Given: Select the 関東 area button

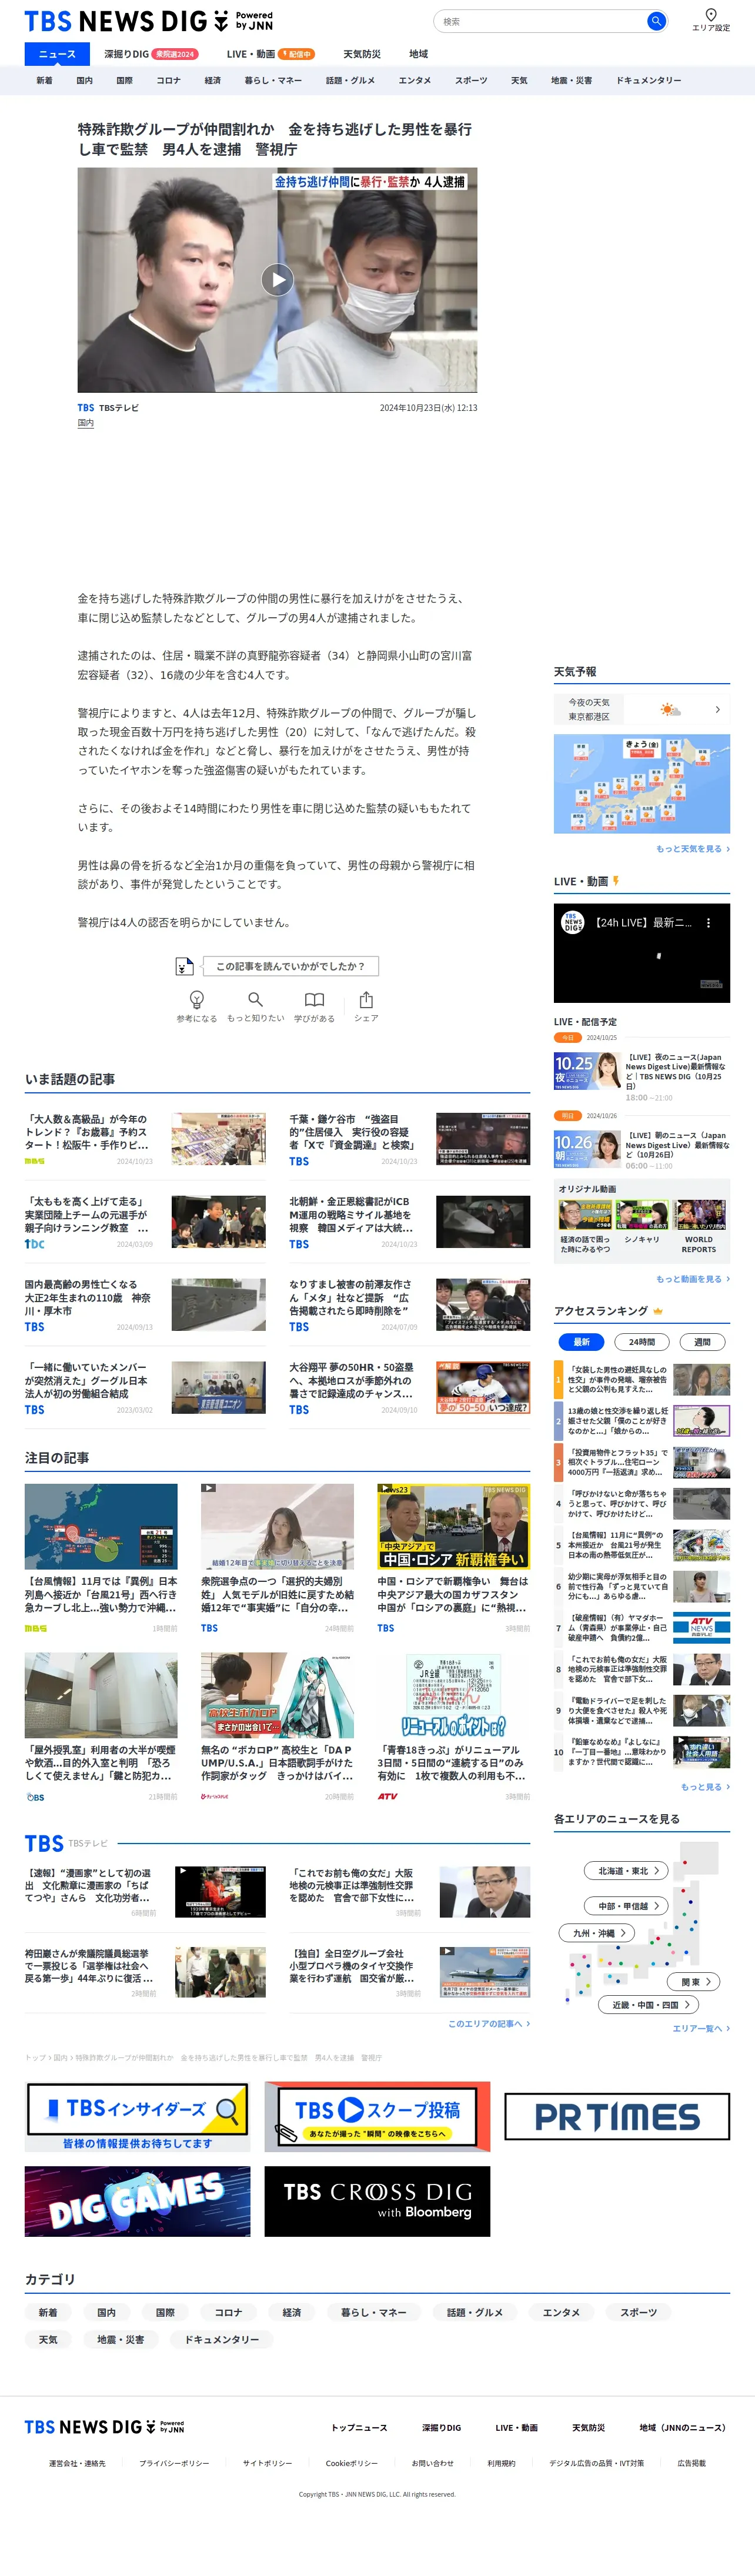Looking at the screenshot, I should point(694,1982).
